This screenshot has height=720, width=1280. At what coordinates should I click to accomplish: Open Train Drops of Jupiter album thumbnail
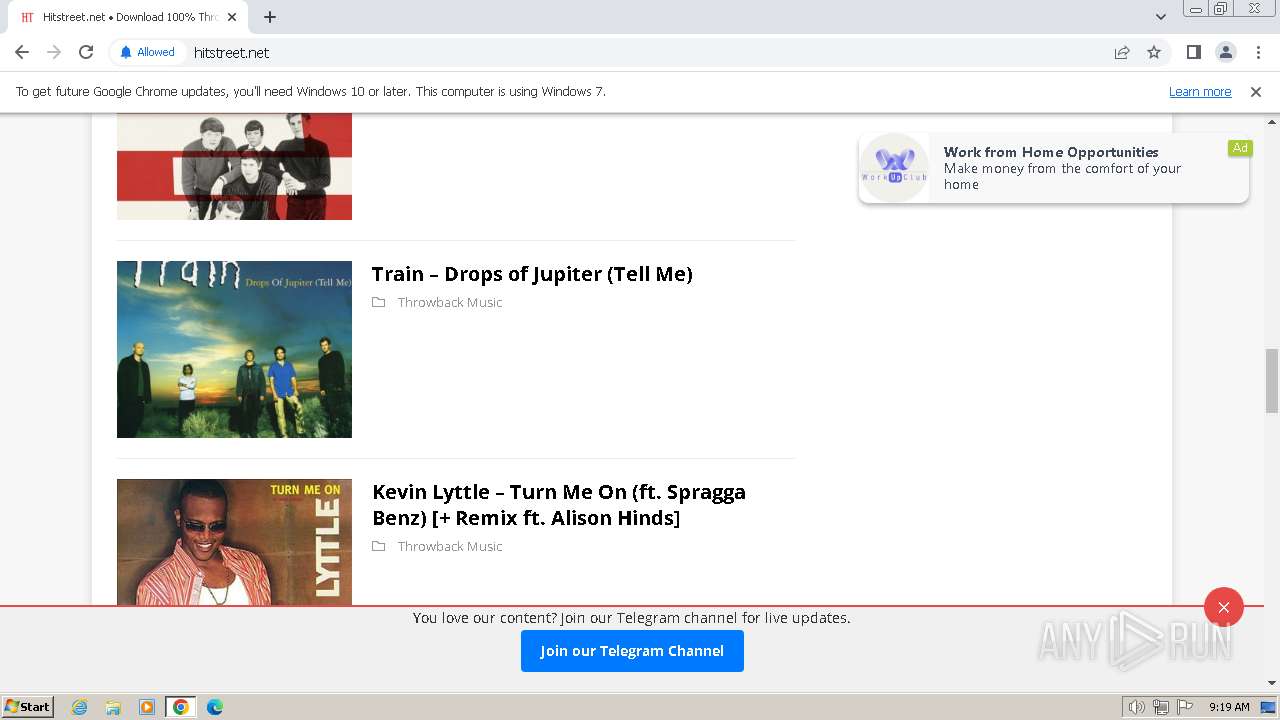(x=234, y=349)
